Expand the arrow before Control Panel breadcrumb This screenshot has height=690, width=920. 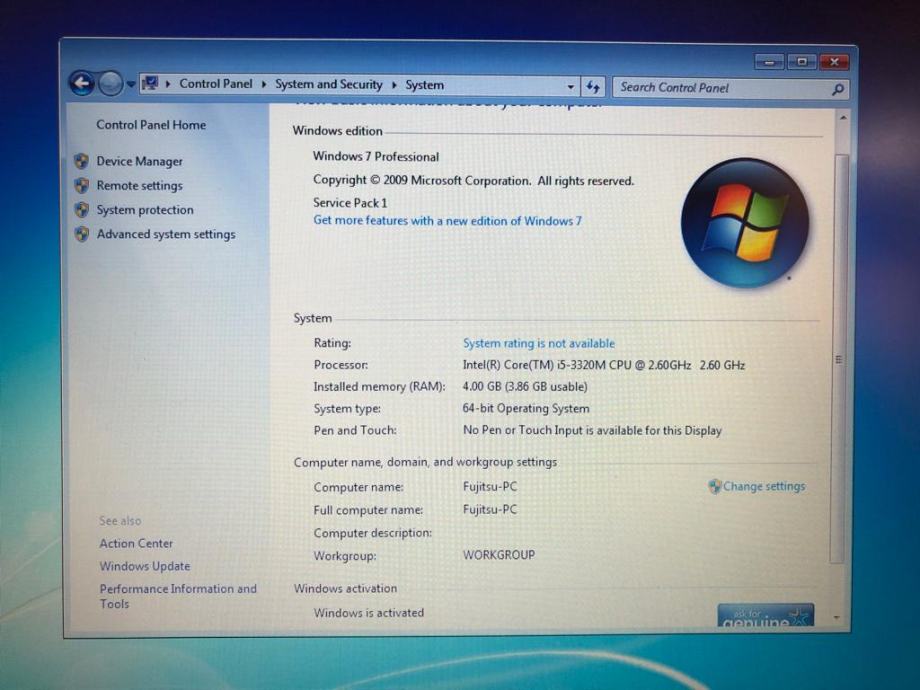coord(168,84)
